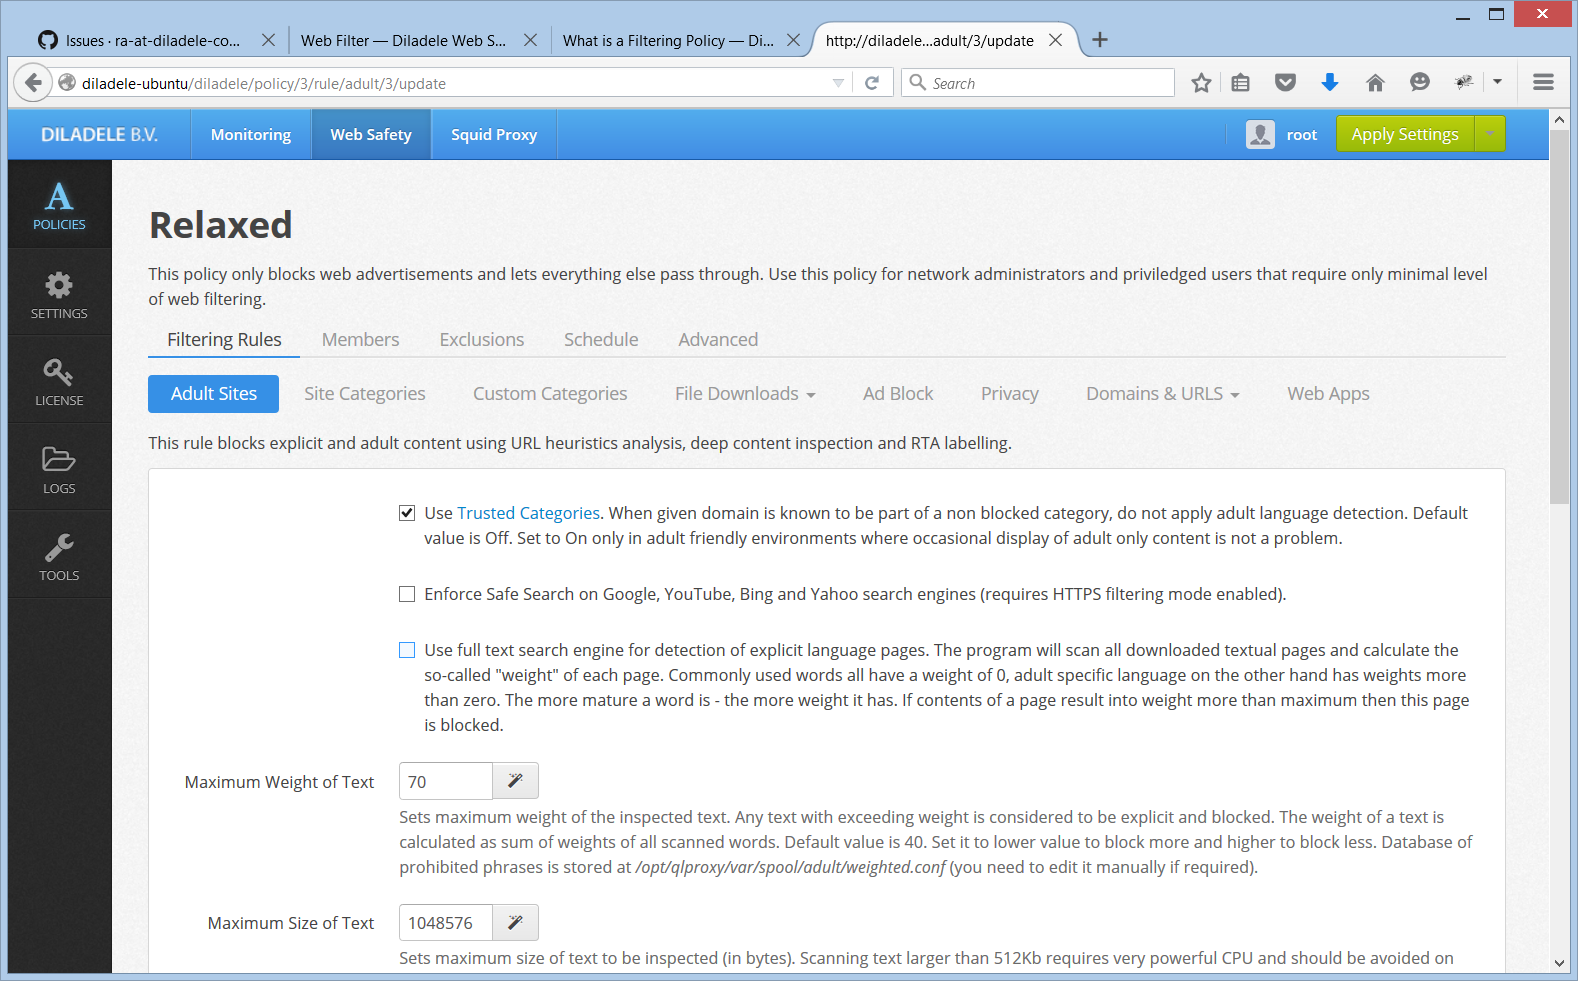This screenshot has height=981, width=1578.
Task: Switch to the Members tab
Action: coord(360,339)
